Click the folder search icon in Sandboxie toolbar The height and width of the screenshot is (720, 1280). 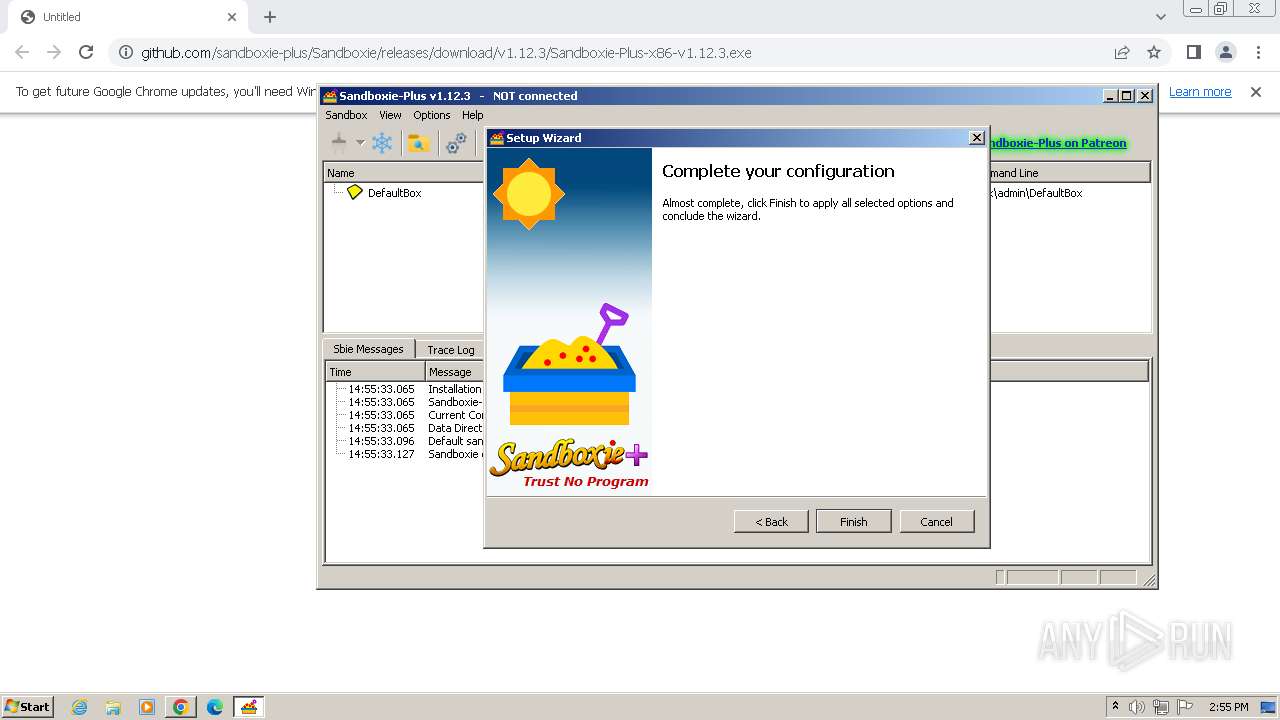click(x=419, y=143)
